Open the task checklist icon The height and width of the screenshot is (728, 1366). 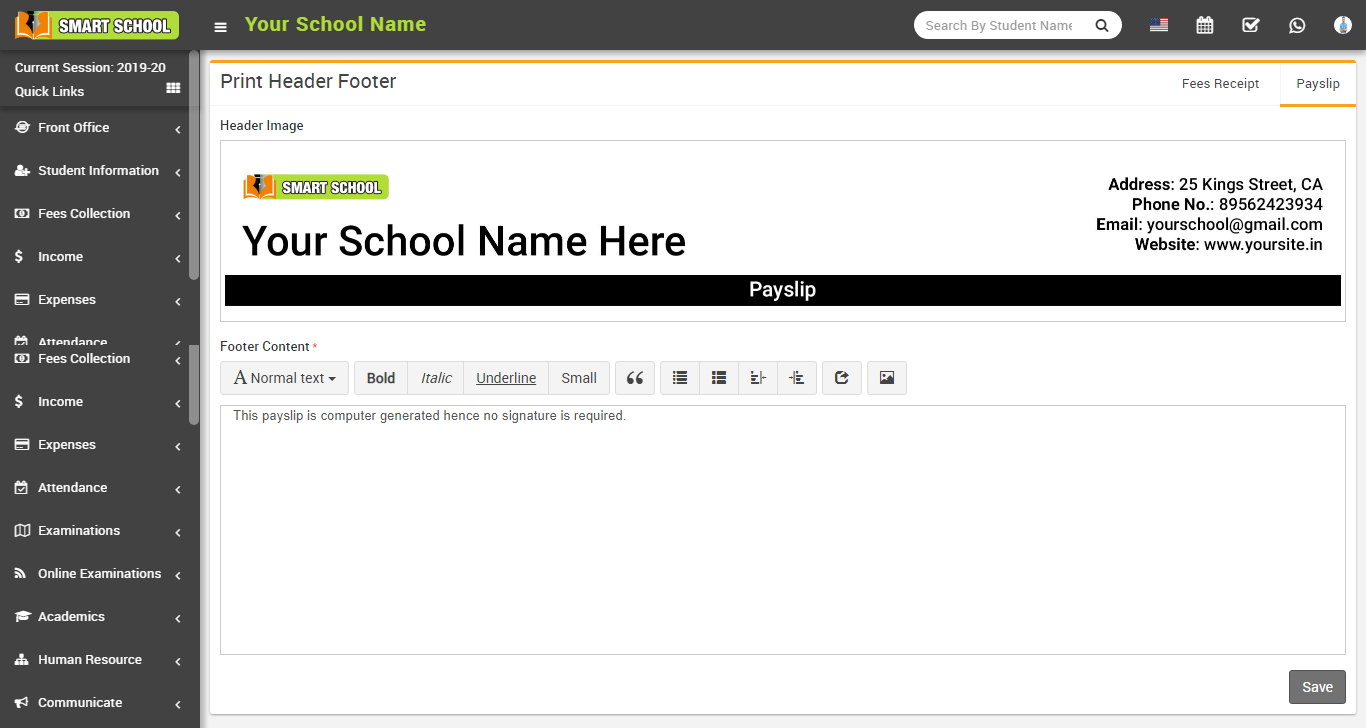[1250, 26]
